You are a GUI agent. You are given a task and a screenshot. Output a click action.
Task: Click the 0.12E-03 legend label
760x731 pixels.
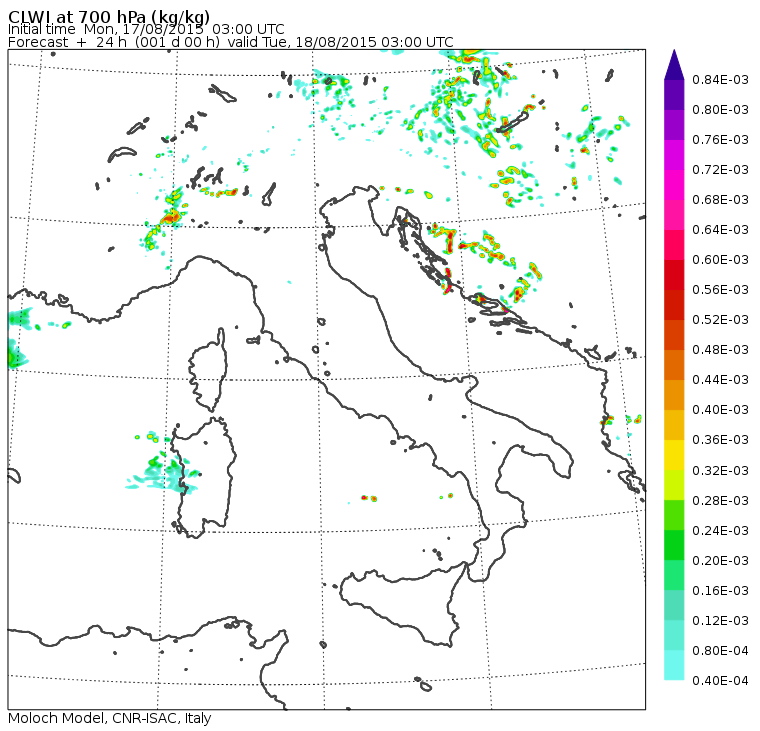click(720, 621)
